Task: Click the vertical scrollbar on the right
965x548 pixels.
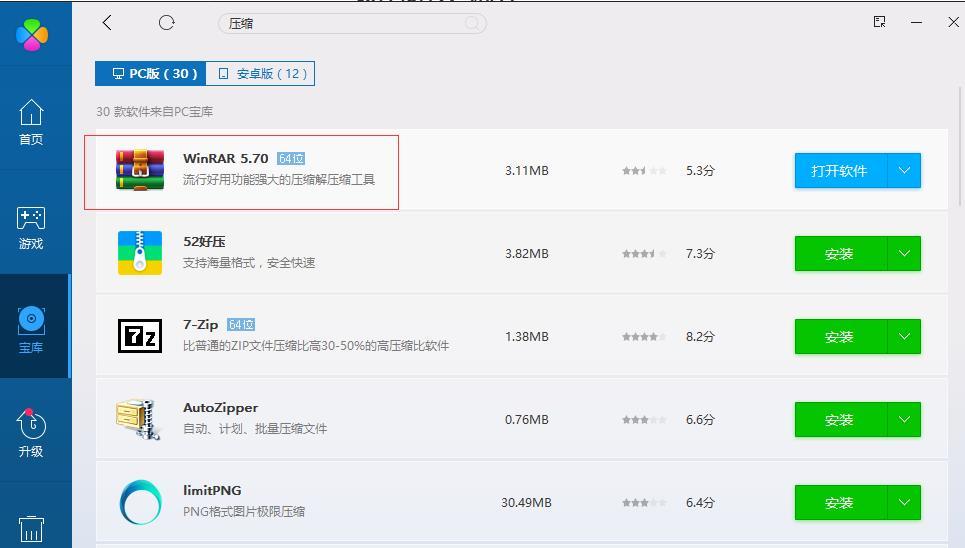Action: click(x=960, y=147)
